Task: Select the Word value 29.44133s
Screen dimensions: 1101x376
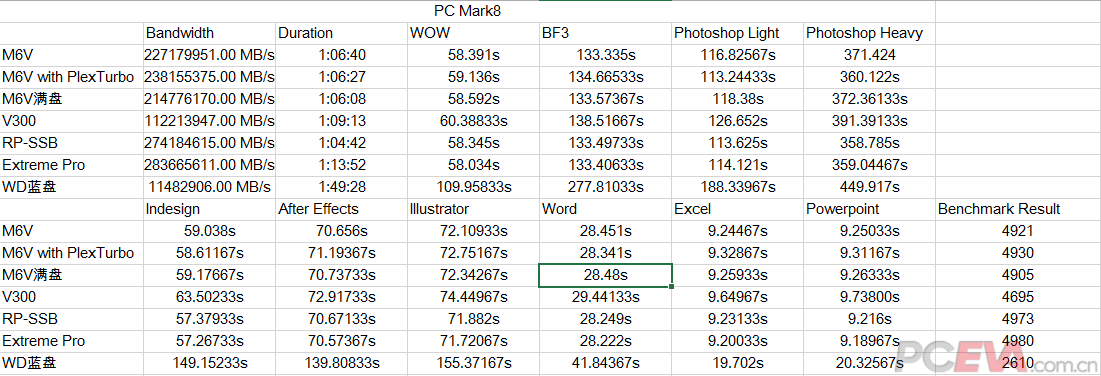Action: tap(605, 297)
